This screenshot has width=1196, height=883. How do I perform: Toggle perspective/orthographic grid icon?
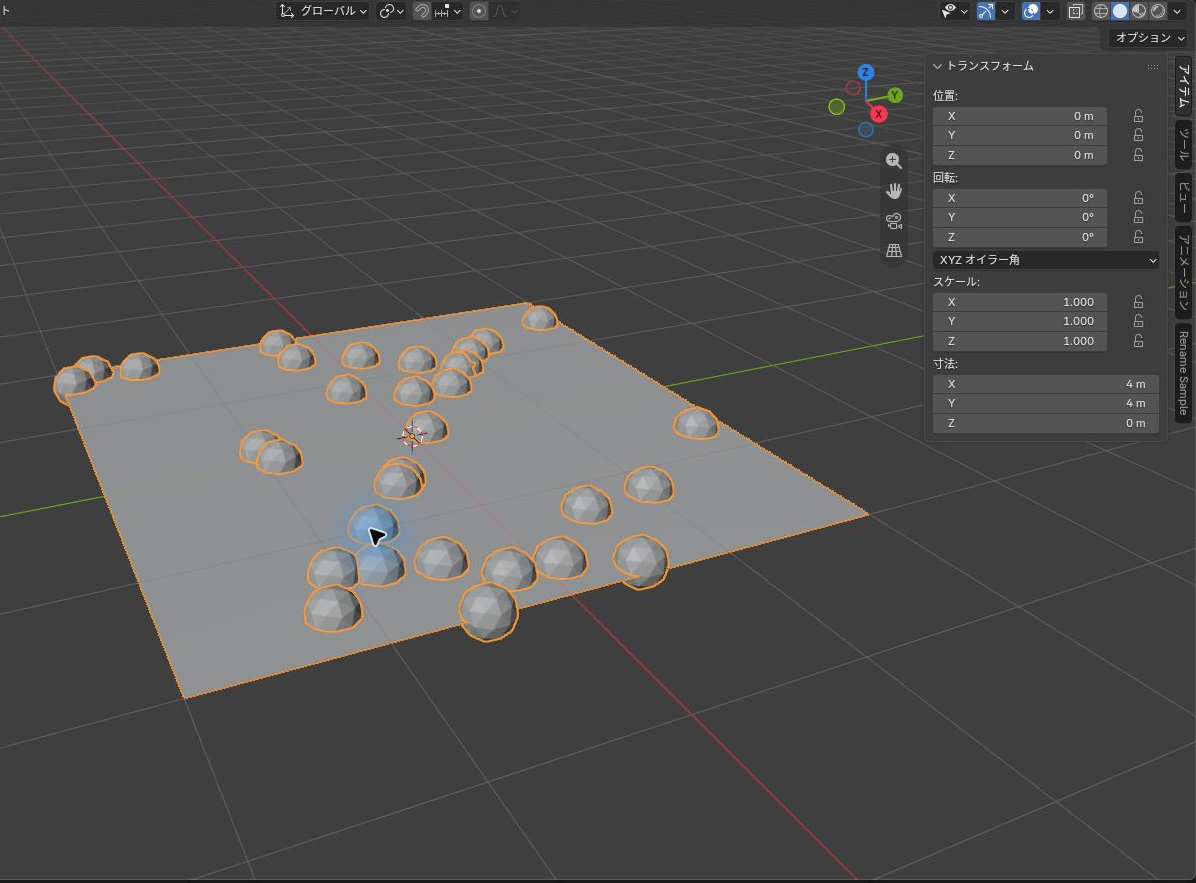[x=894, y=251]
